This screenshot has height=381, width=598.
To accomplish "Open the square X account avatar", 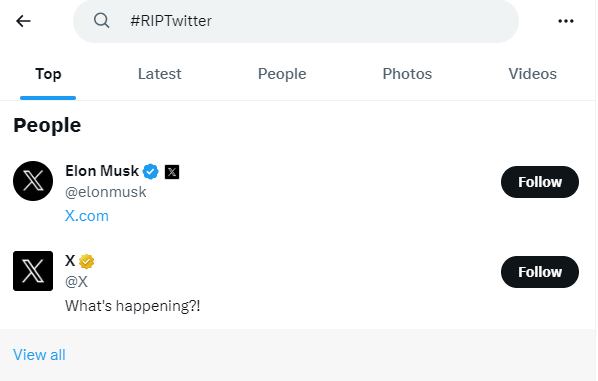I will (x=33, y=271).
